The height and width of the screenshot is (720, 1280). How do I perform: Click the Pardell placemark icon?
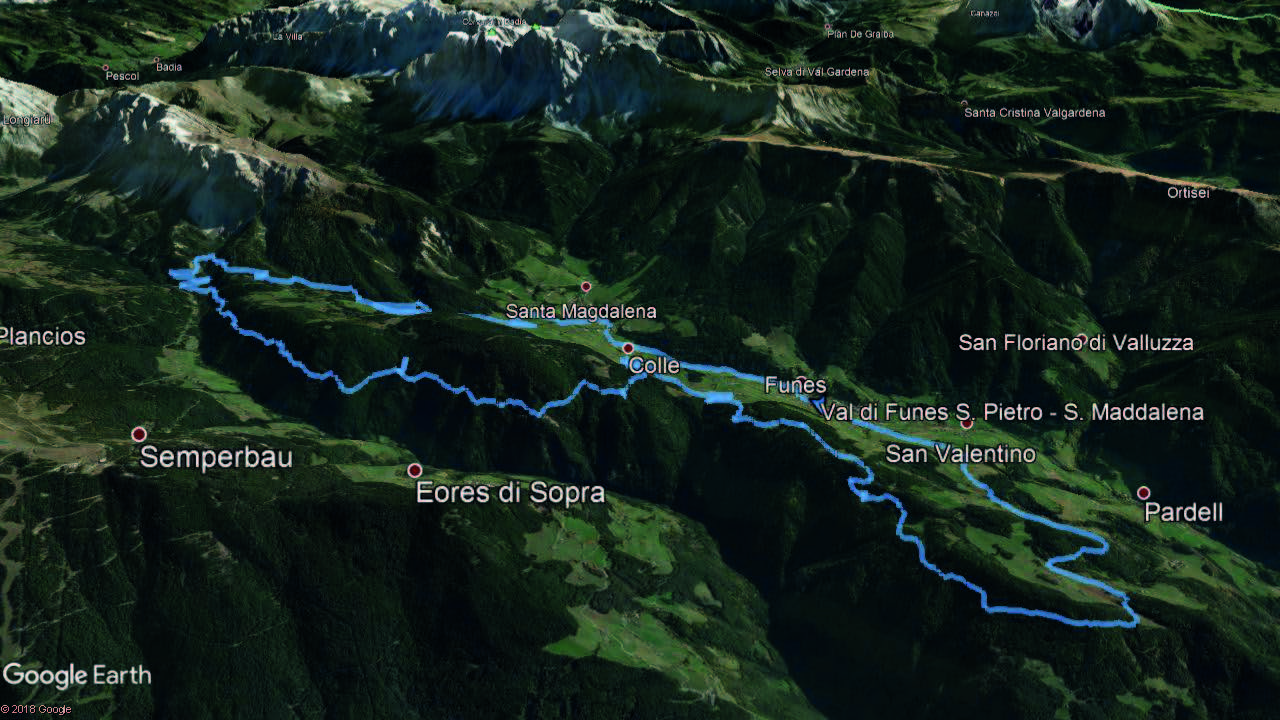(x=1143, y=493)
